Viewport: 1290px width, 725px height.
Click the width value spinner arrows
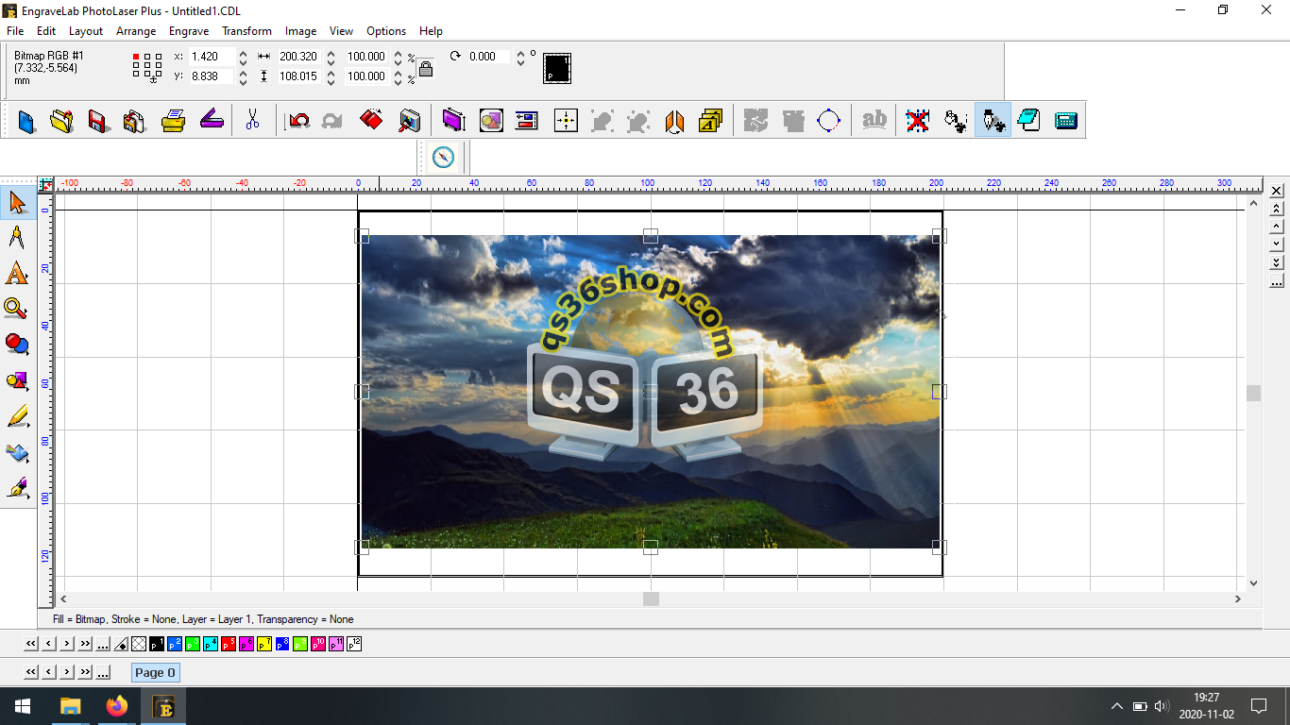(331, 57)
